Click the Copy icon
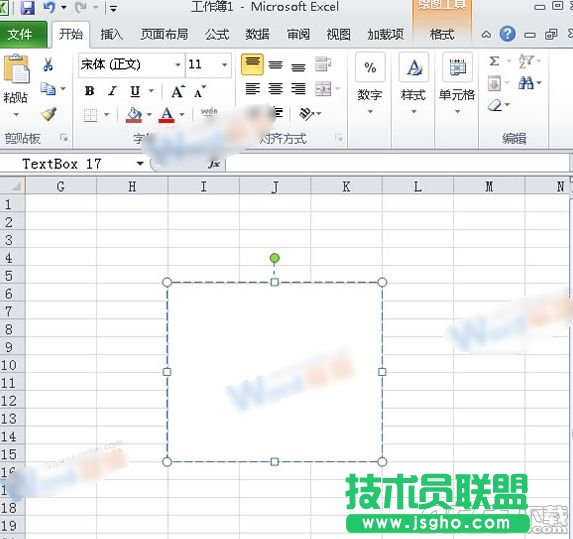Viewport: 573px width, 539px height. pos(48,88)
